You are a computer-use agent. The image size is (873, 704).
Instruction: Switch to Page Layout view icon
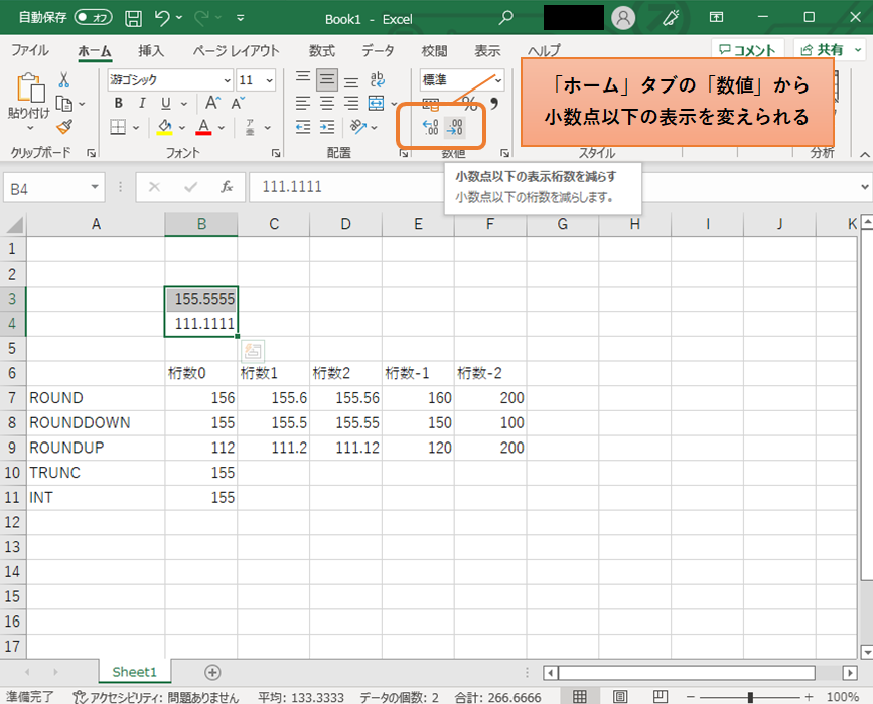(x=620, y=697)
